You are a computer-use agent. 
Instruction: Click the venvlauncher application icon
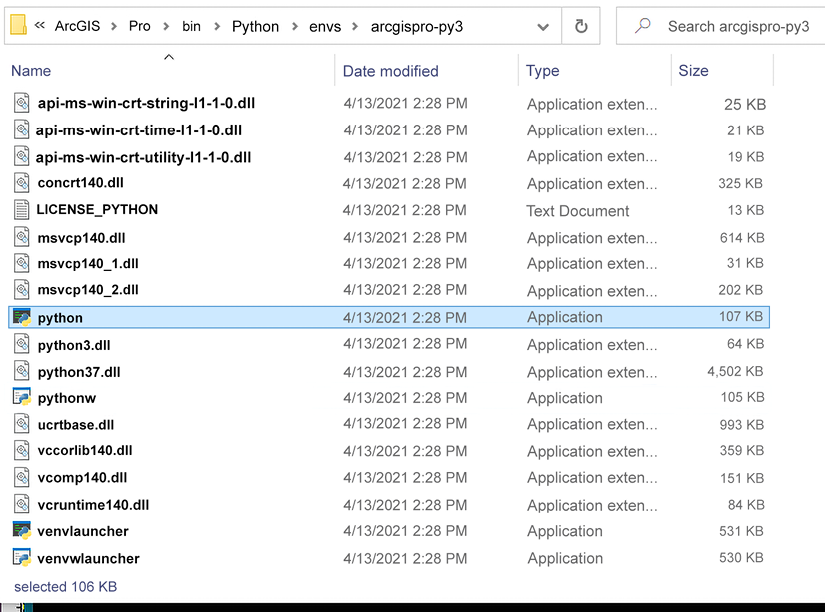[x=22, y=530]
